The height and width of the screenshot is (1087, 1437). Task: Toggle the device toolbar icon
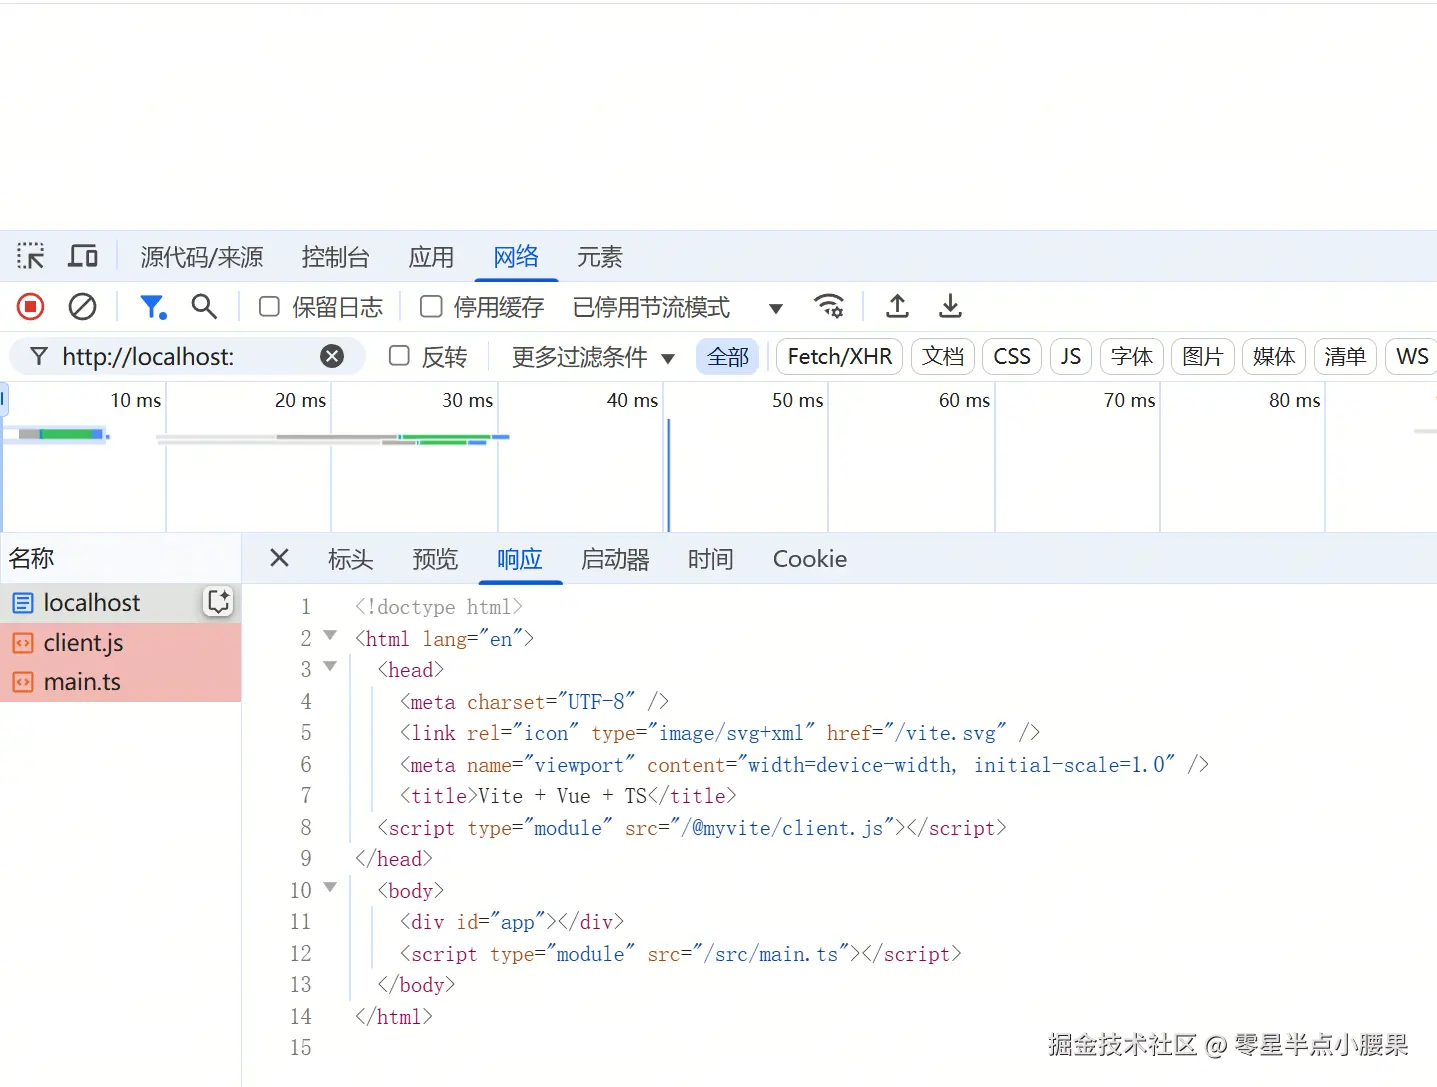pyautogui.click(x=83, y=256)
